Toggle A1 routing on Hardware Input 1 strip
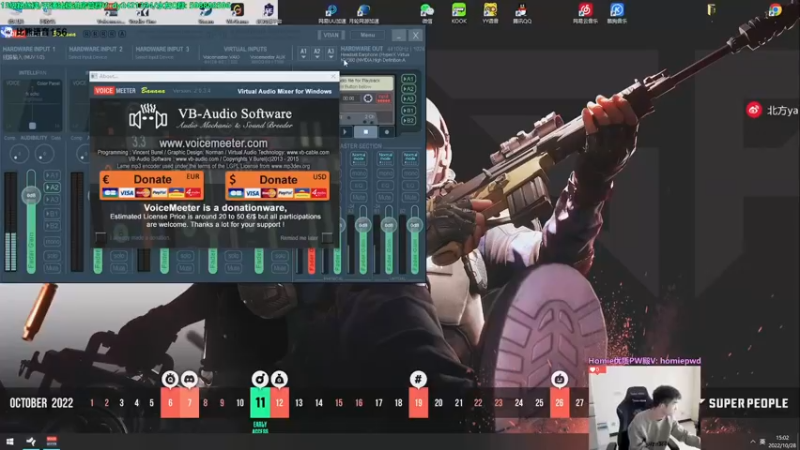Viewport: 800px width, 450px height. point(52,175)
